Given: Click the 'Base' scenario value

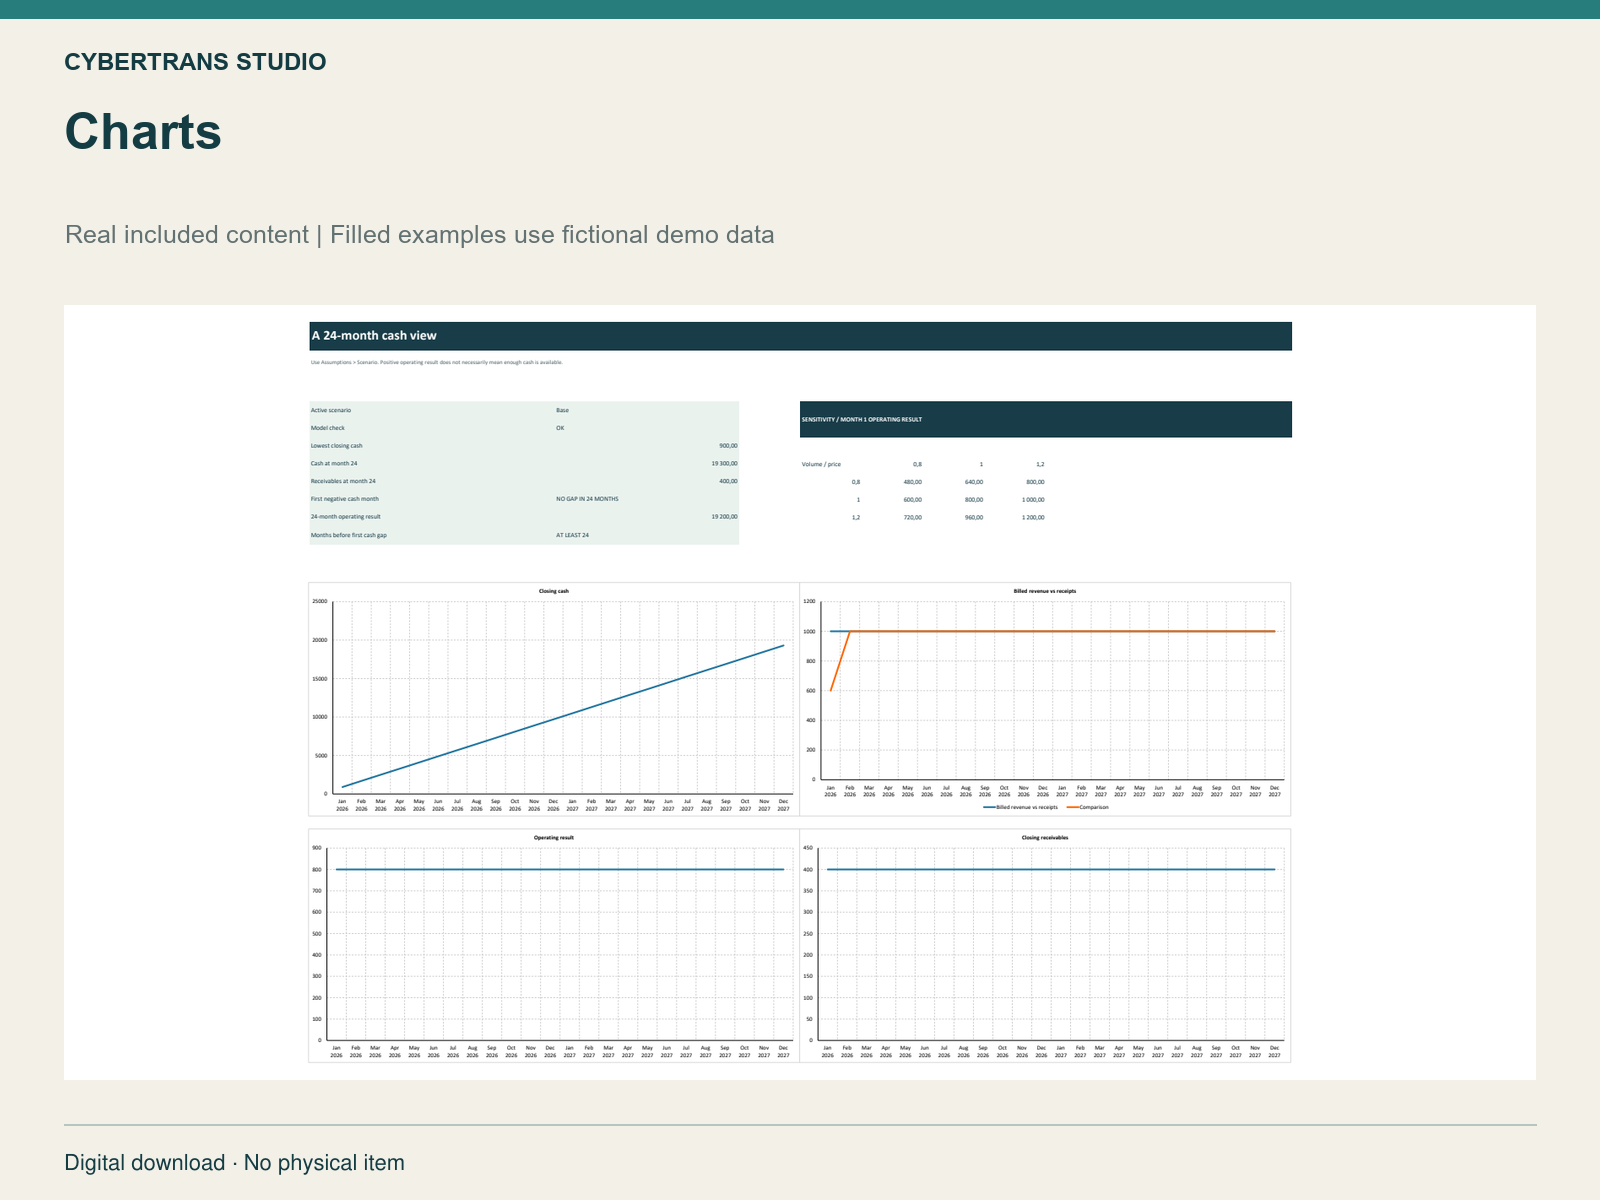Looking at the screenshot, I should [562, 410].
